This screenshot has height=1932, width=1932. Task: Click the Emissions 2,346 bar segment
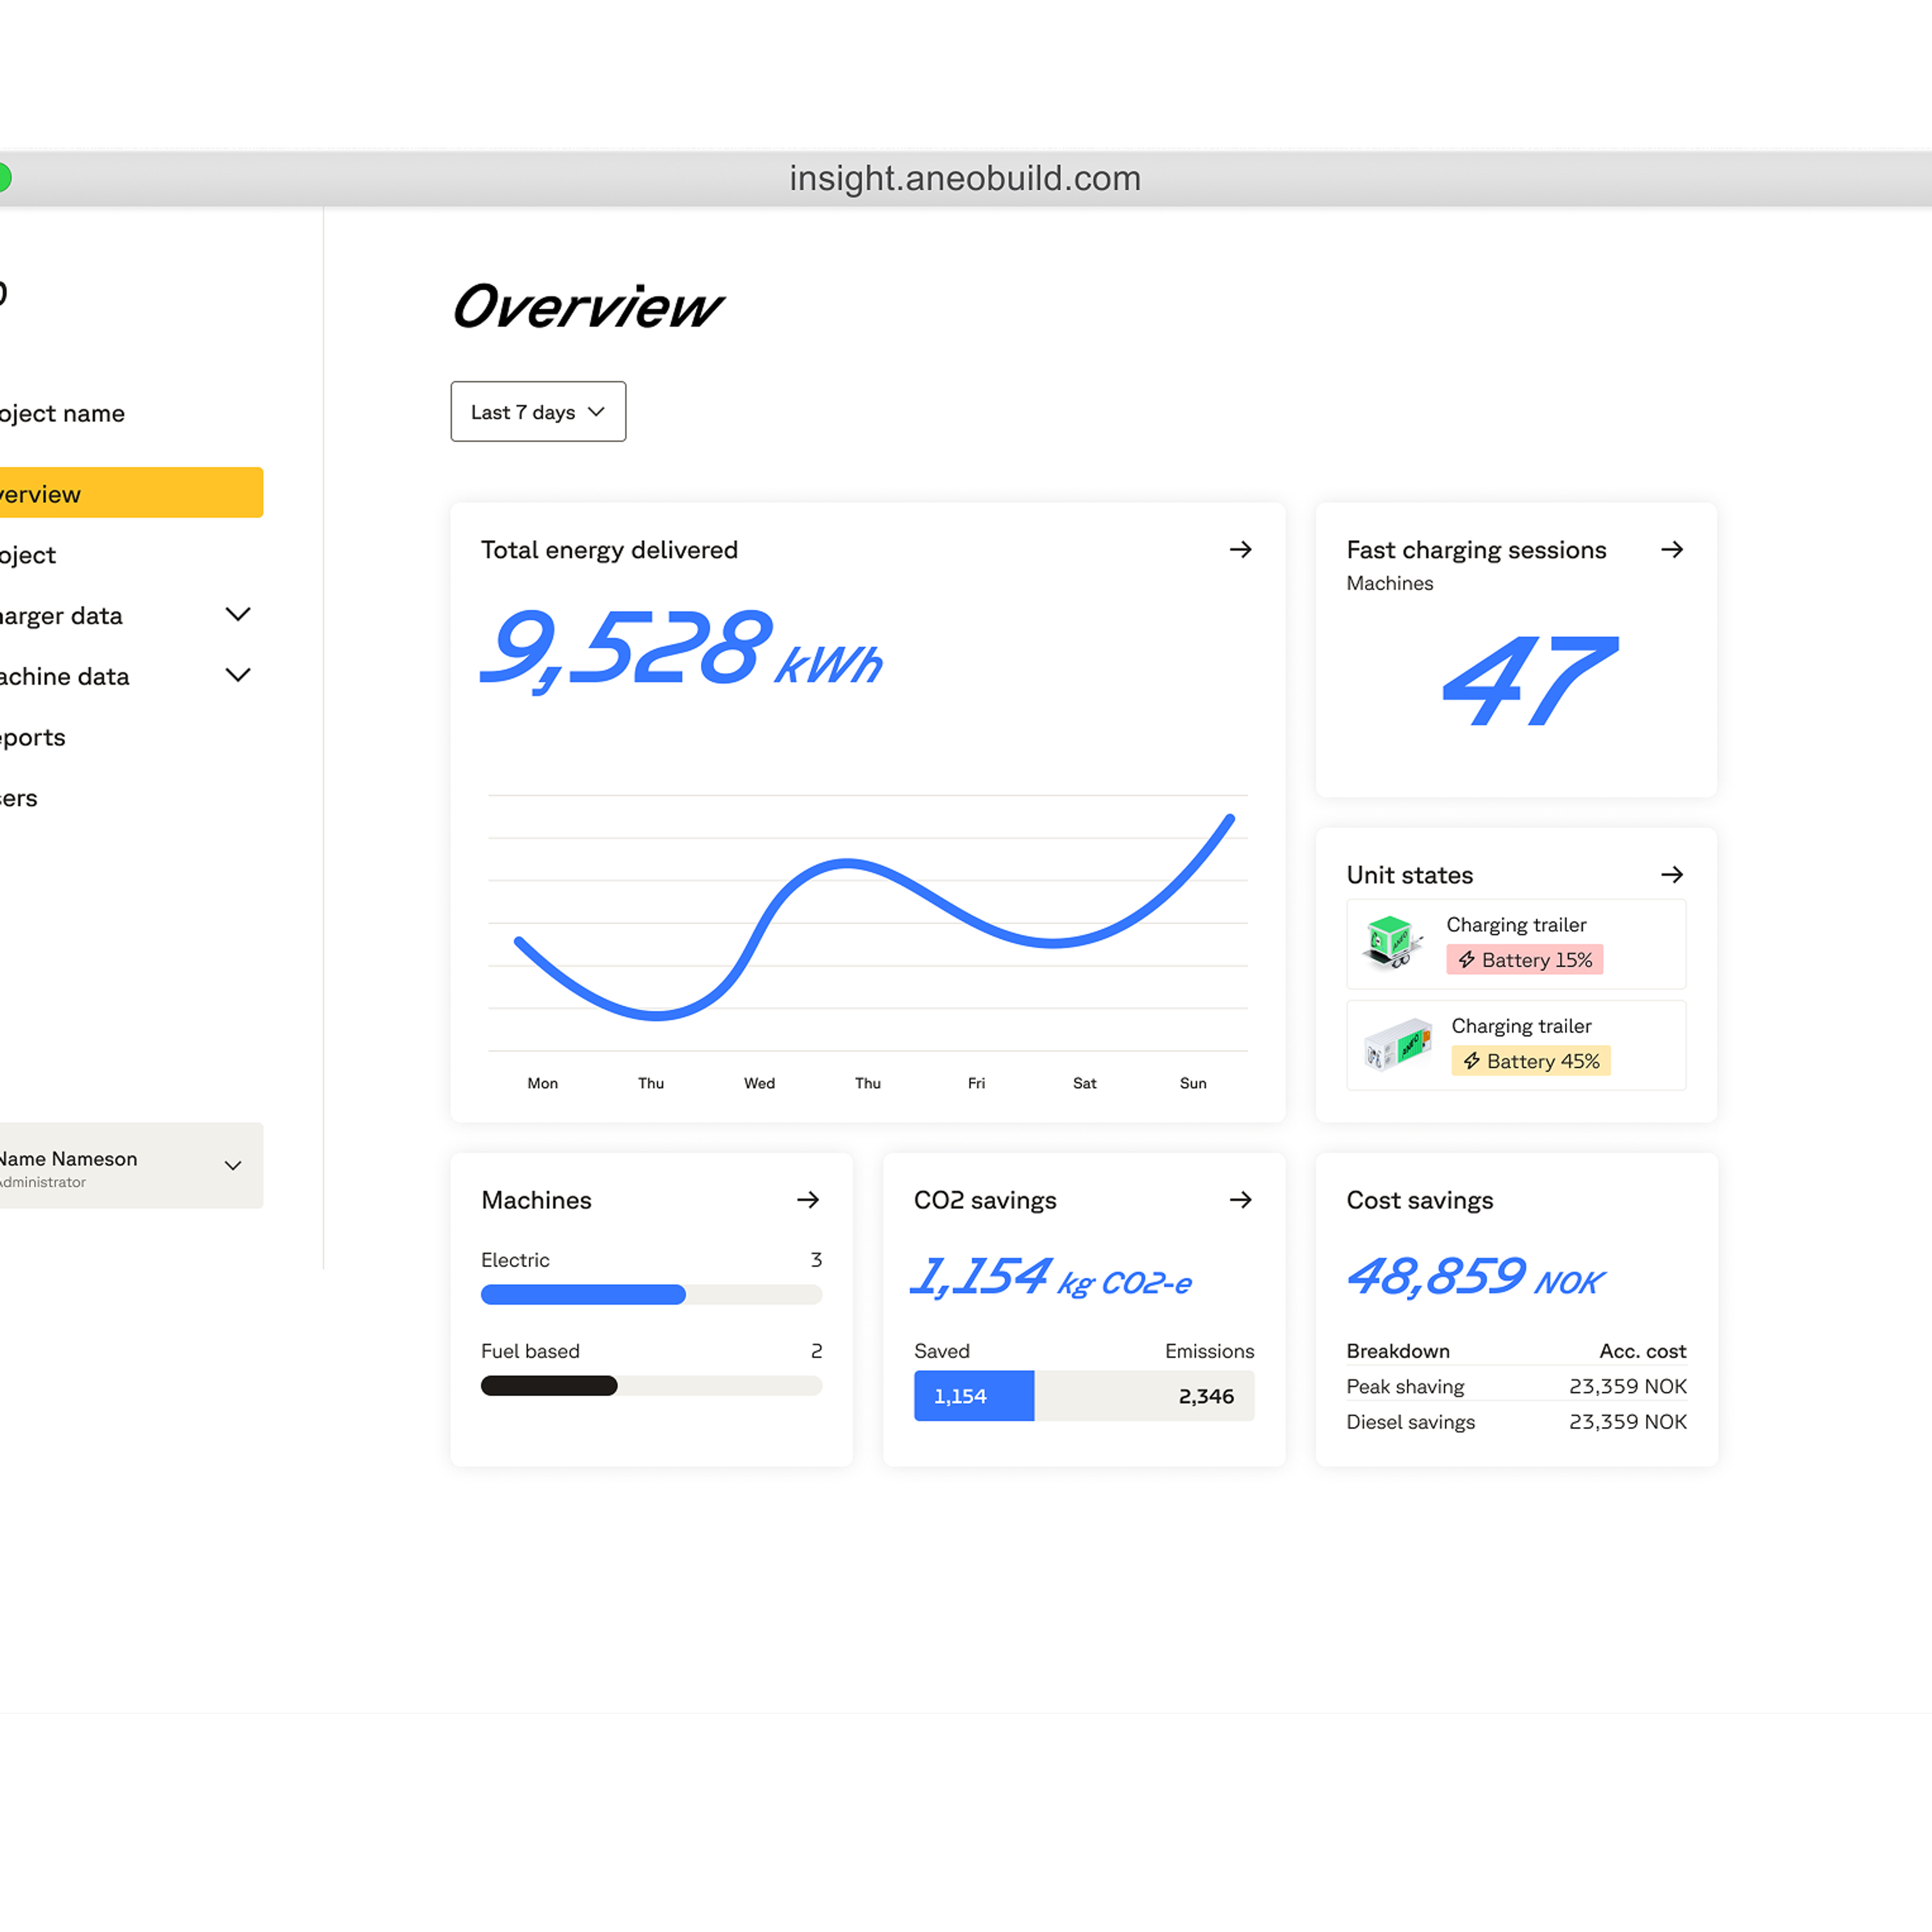coord(1144,1395)
